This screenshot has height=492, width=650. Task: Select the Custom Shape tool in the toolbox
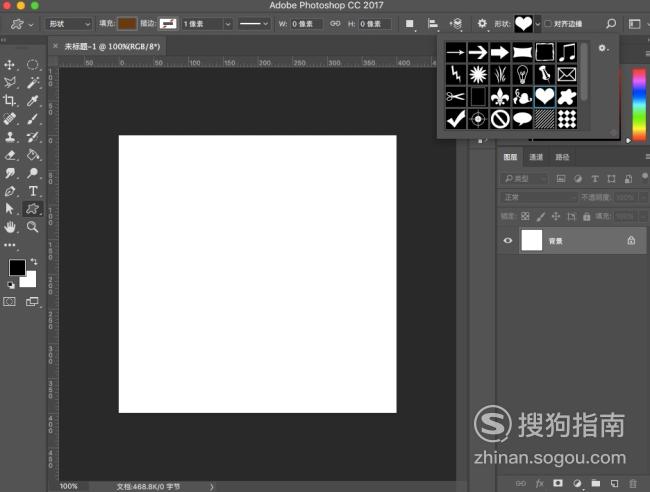pyautogui.click(x=32, y=208)
